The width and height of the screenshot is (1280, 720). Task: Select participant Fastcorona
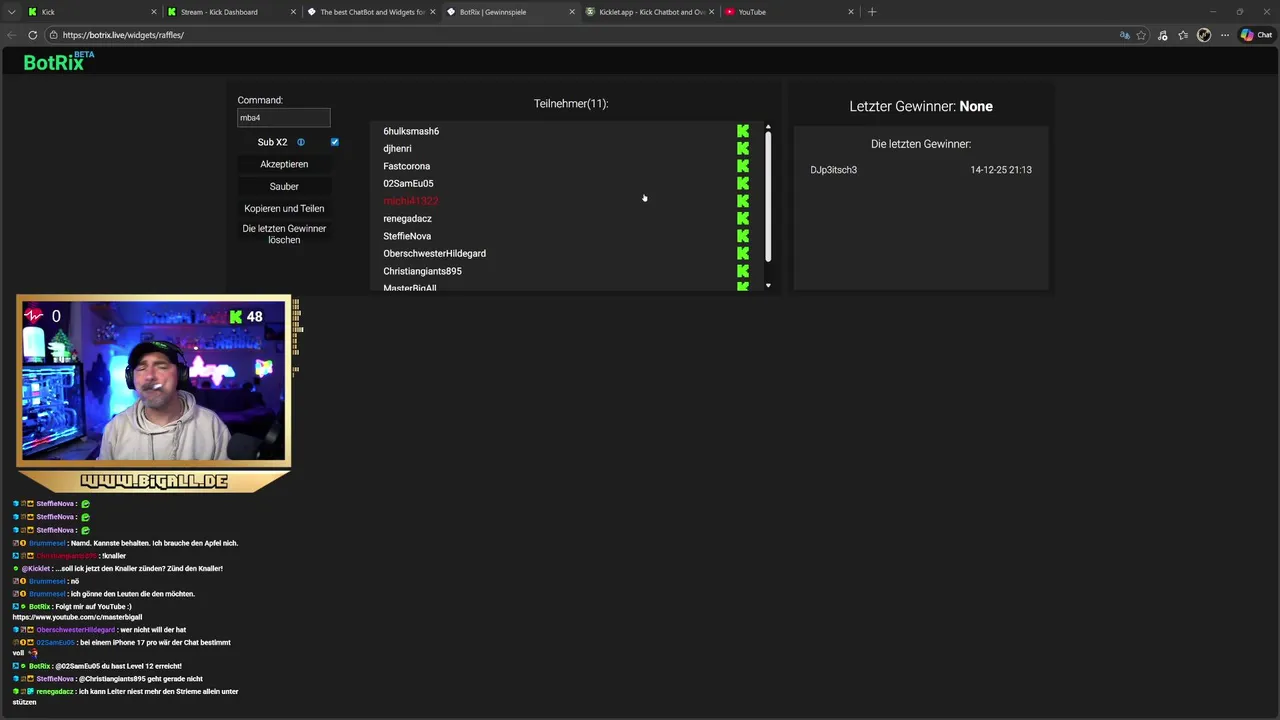tap(406, 166)
